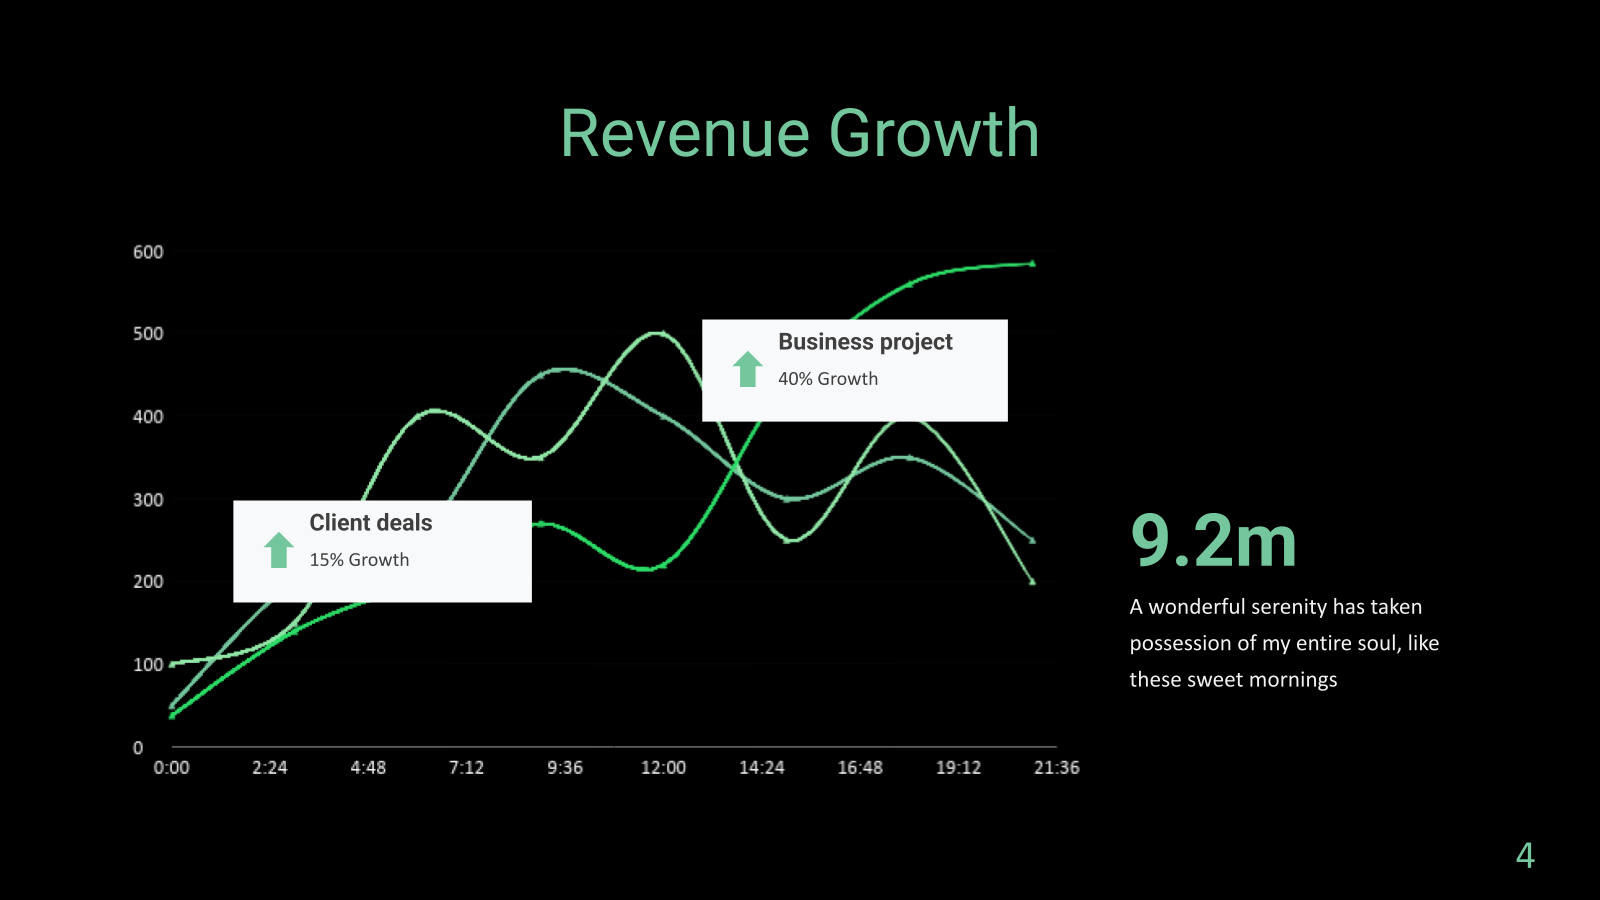Select the 40% Growth text
Image resolution: width=1600 pixels, height=900 pixels.
[x=828, y=379]
